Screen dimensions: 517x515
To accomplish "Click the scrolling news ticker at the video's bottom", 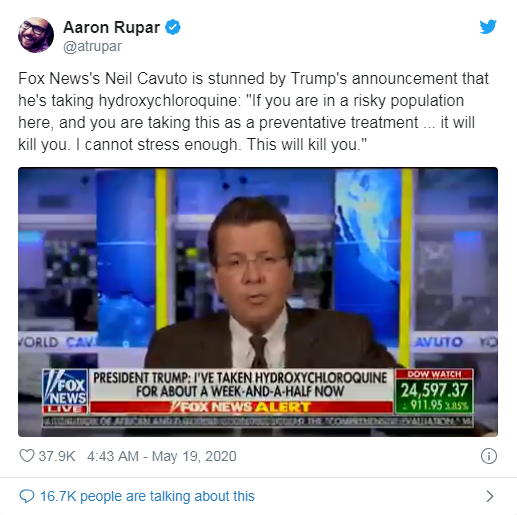I will (x=258, y=421).
